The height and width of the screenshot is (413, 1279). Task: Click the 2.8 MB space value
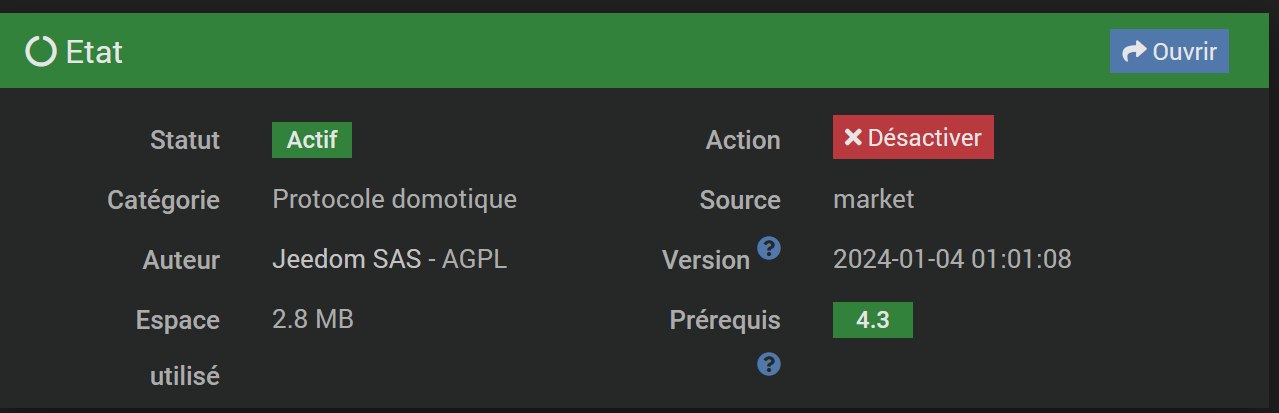(x=313, y=320)
